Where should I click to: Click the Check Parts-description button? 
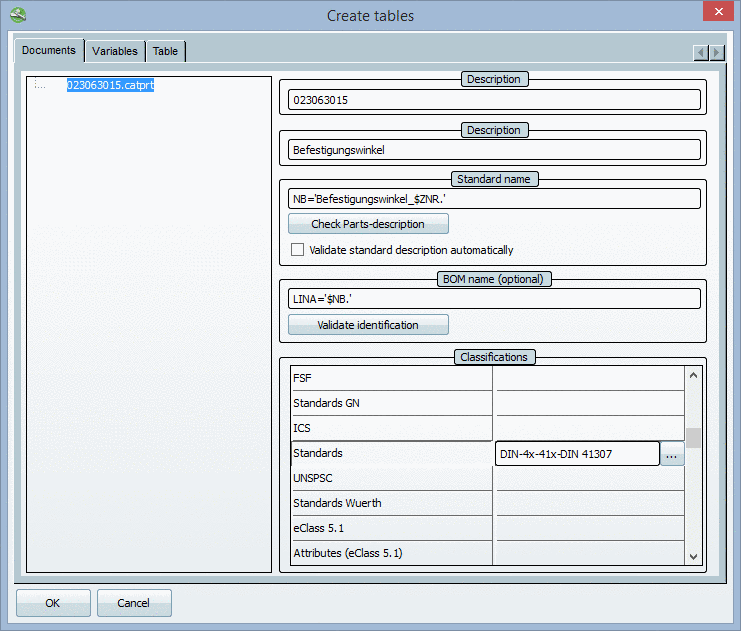pyautogui.click(x=368, y=224)
